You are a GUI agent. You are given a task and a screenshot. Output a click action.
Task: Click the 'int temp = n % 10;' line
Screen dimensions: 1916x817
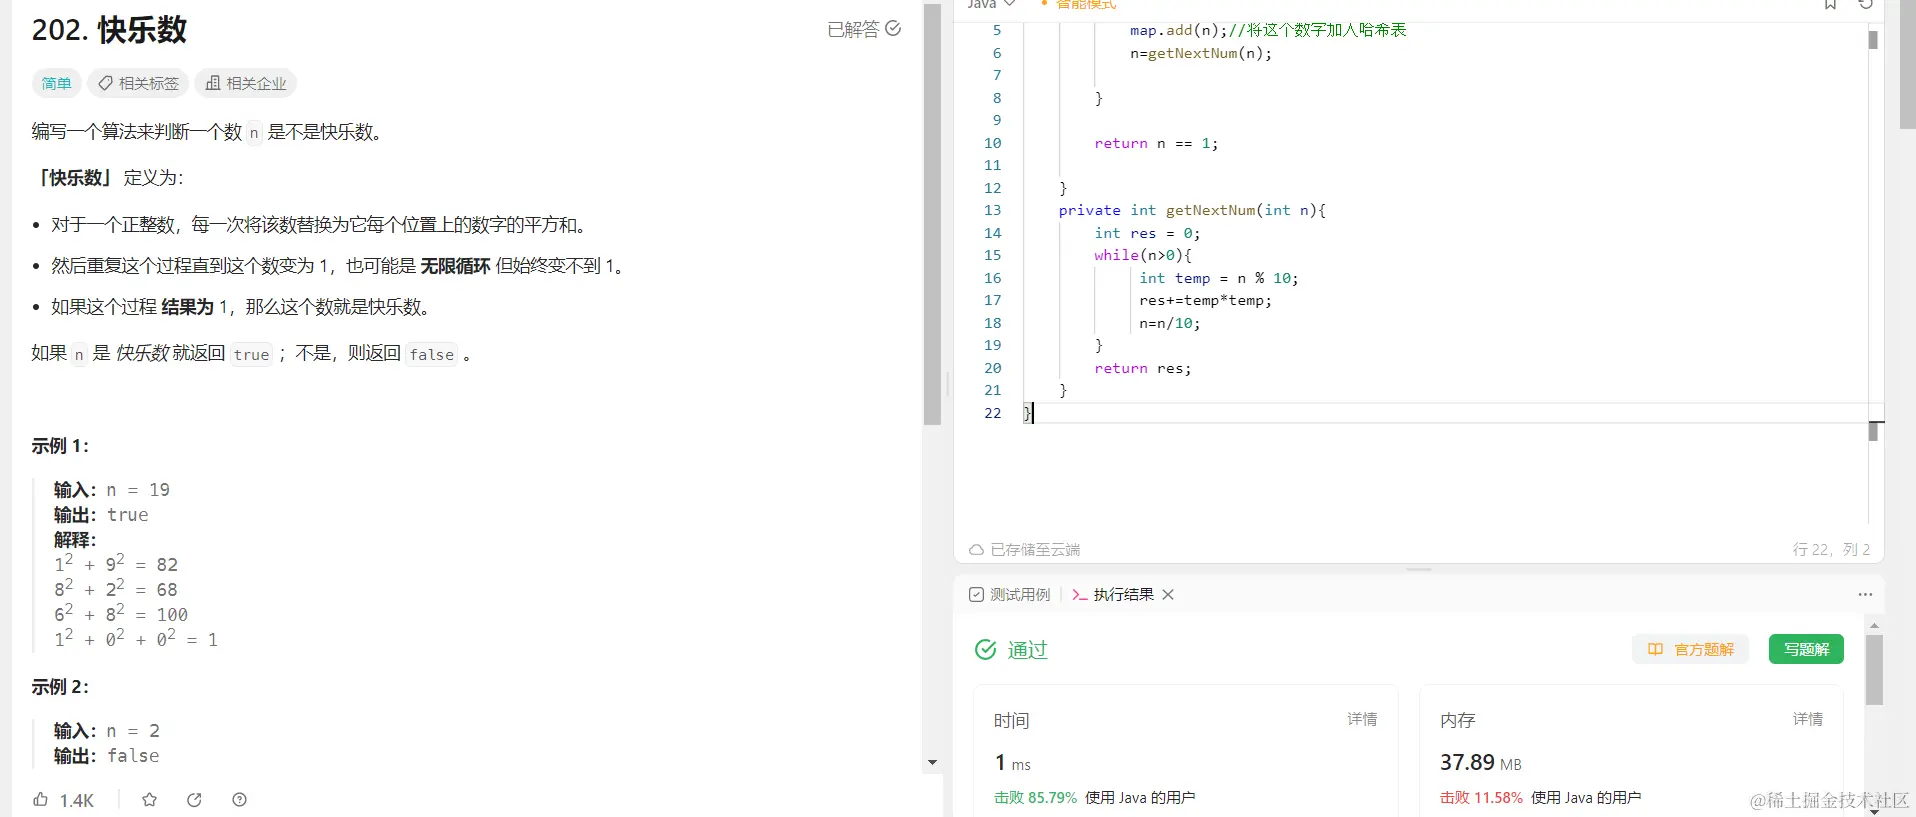point(1218,278)
